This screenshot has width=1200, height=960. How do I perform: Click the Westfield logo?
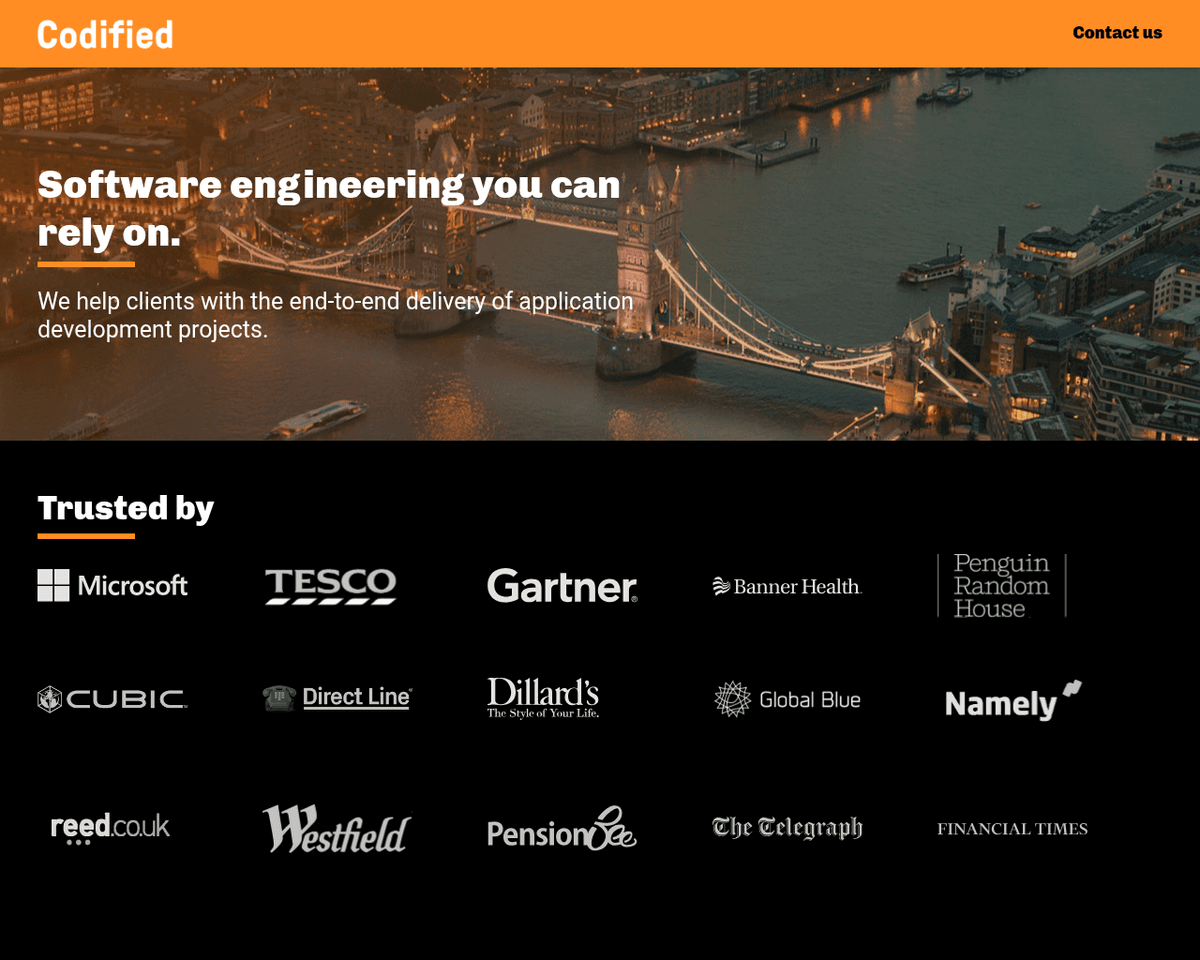[336, 829]
